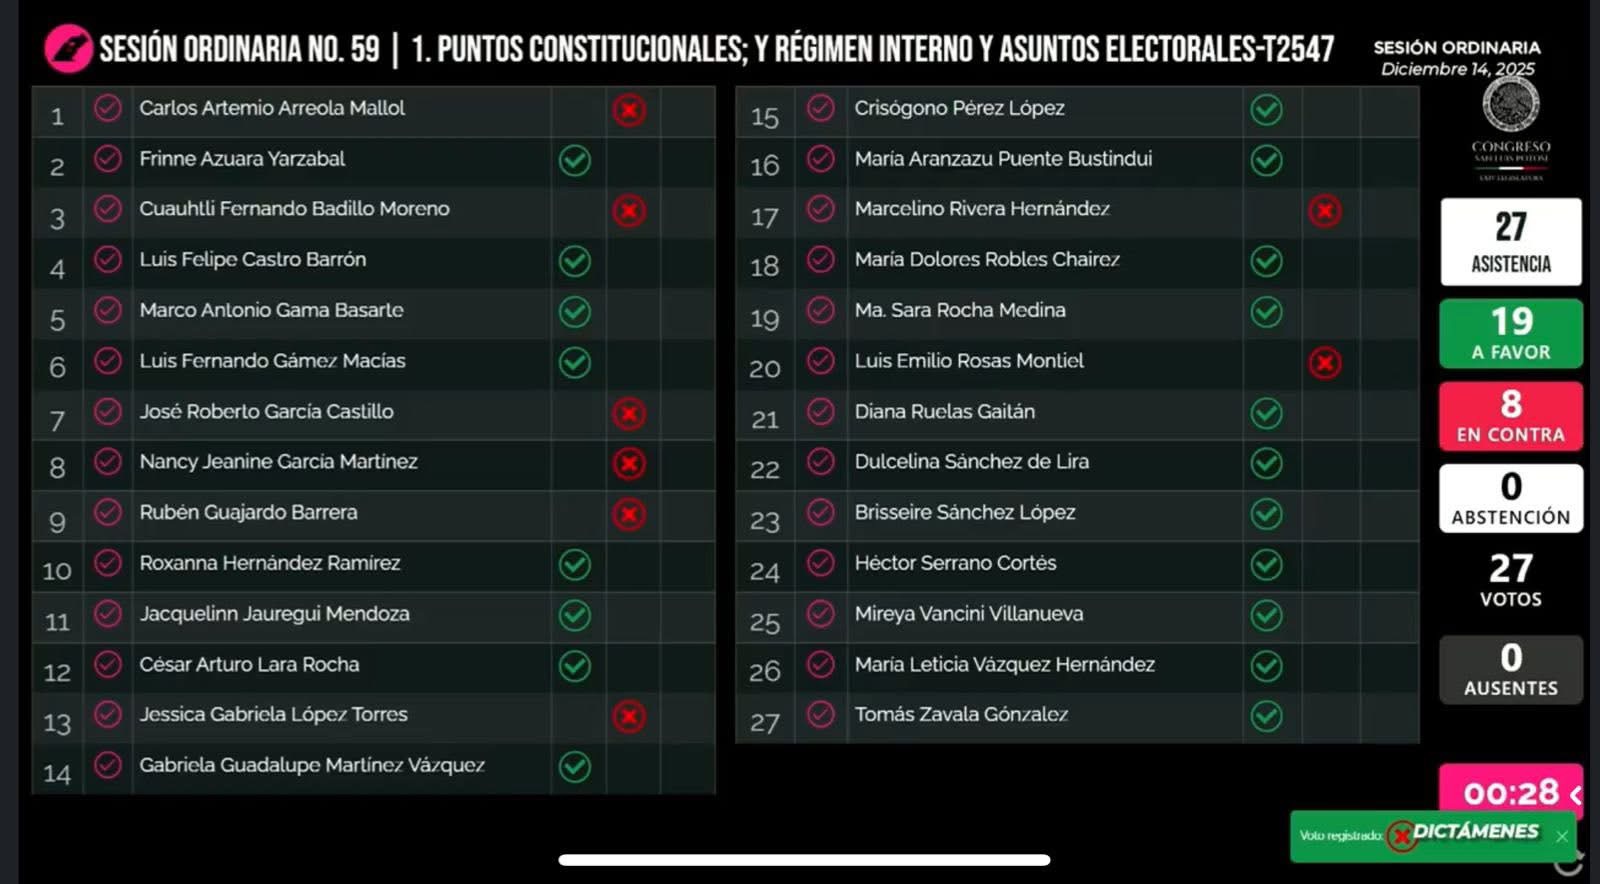Toggle attendance check for Cuauhtli Fernando Badillo

(x=108, y=209)
